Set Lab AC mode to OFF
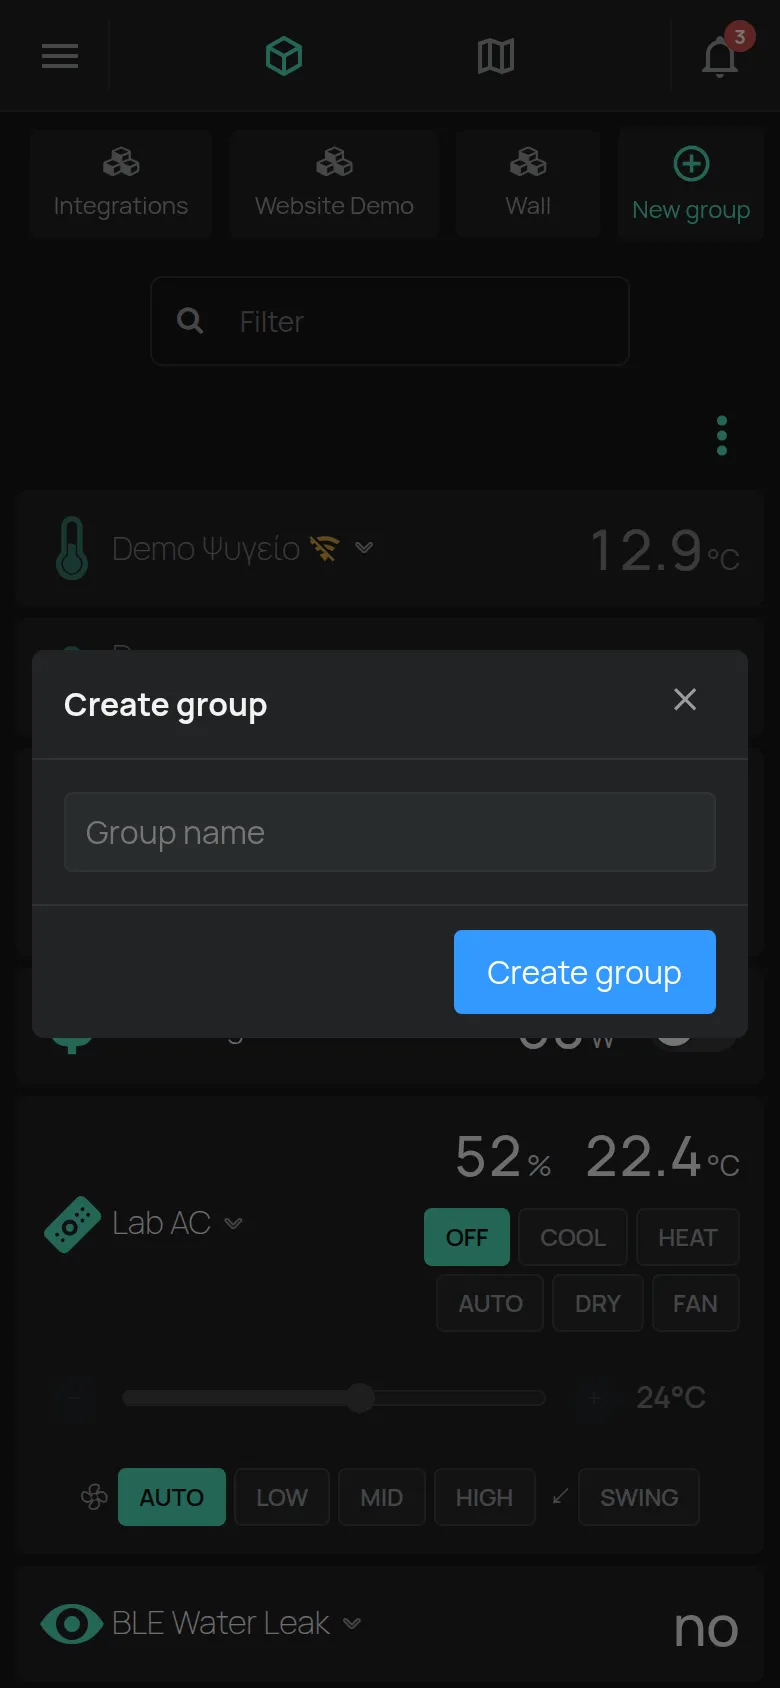 pos(467,1237)
